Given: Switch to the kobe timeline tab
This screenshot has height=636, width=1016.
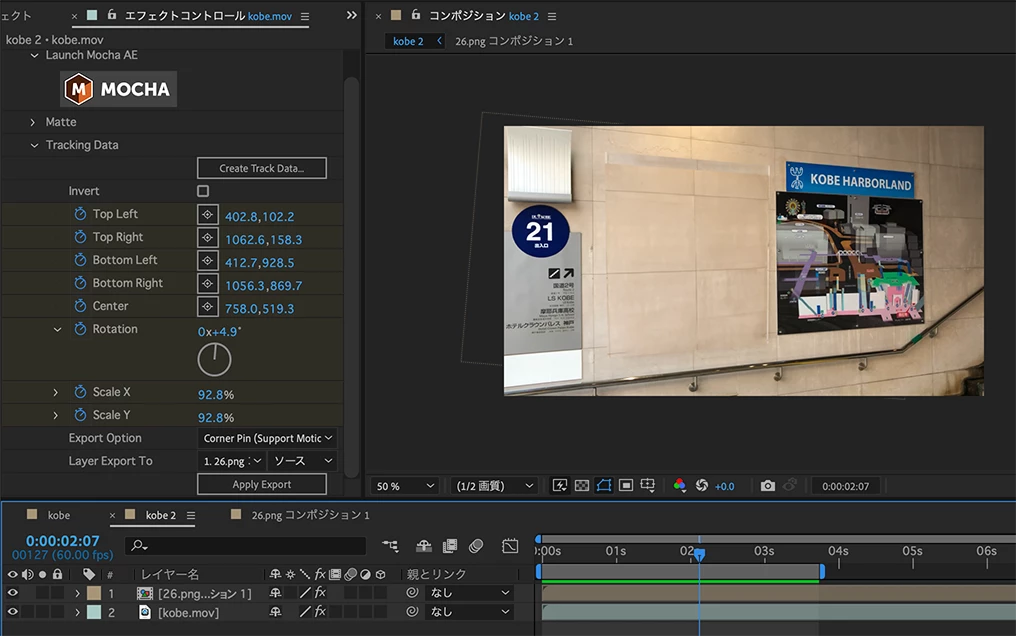Looking at the screenshot, I should tap(59, 515).
